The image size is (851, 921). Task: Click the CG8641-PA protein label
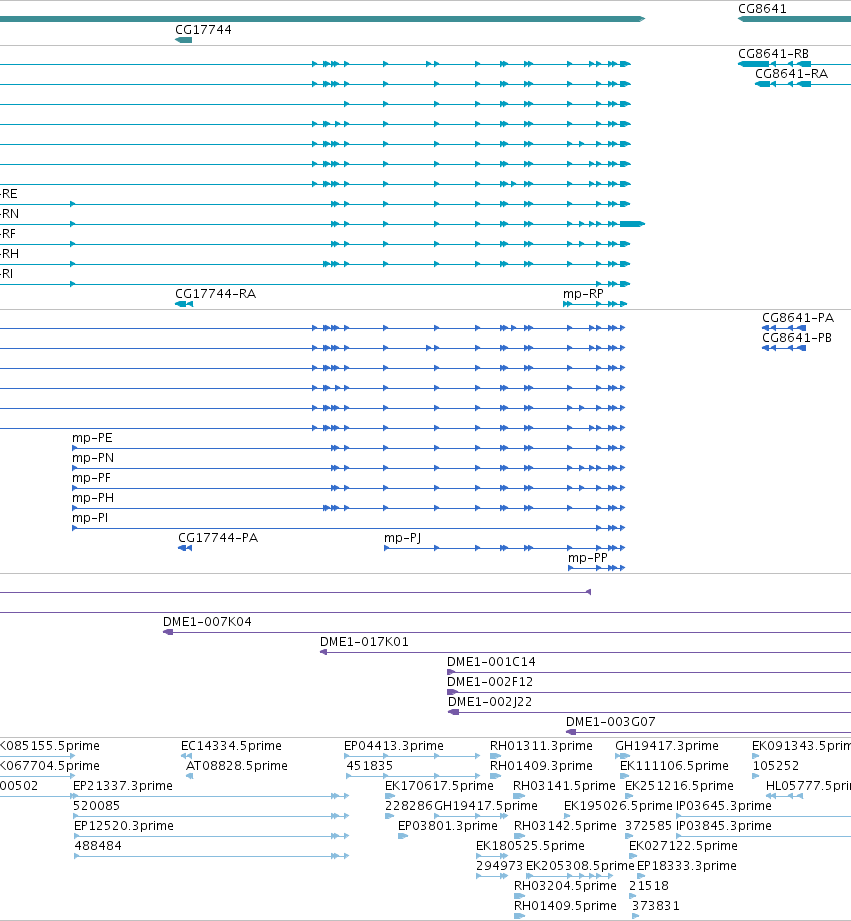tap(798, 318)
